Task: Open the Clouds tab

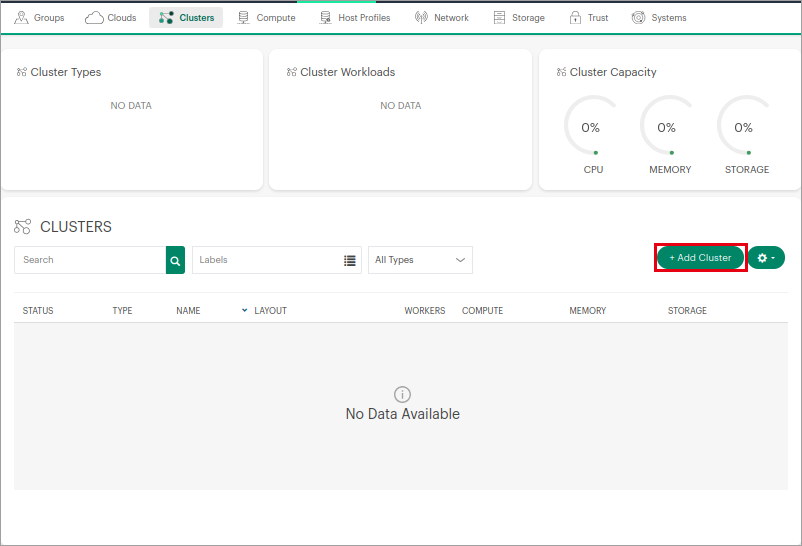Action: pyautogui.click(x=111, y=17)
